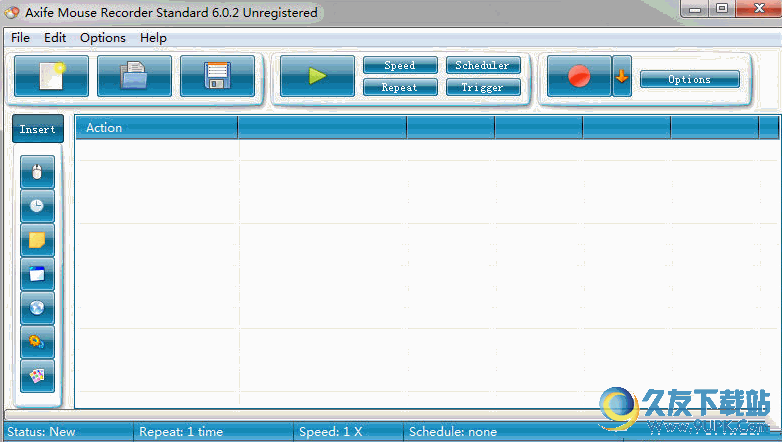Click the Options button in the toolbar
Viewport: 782px width, 442px height.
(690, 79)
